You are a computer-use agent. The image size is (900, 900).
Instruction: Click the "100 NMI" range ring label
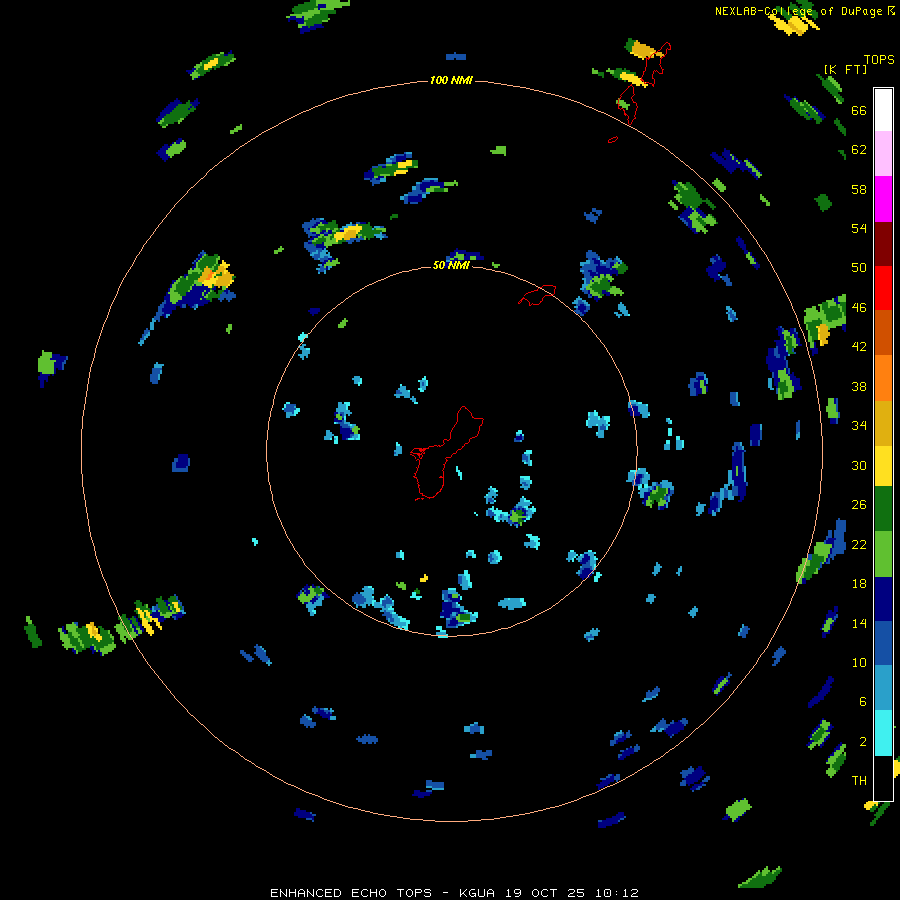[x=451, y=80]
